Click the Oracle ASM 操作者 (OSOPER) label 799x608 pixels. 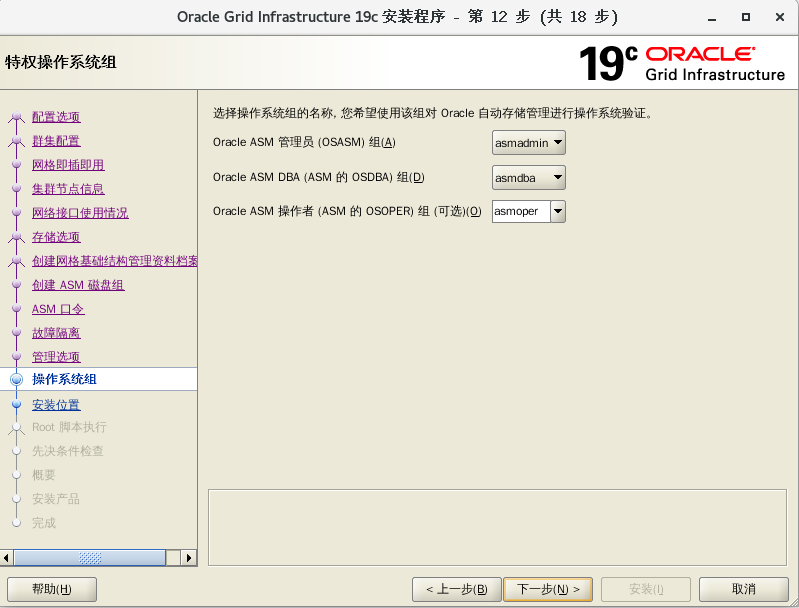(x=347, y=211)
